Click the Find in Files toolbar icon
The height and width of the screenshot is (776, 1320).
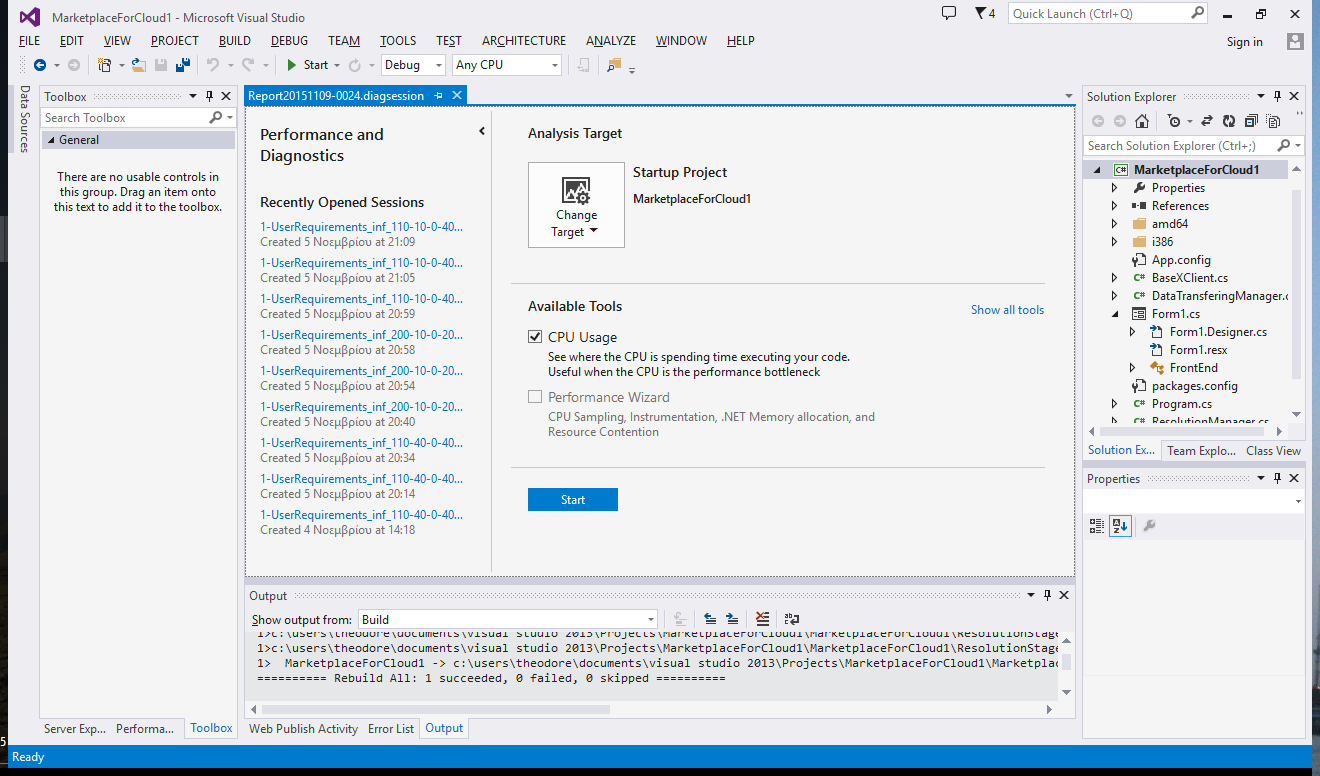click(614, 65)
